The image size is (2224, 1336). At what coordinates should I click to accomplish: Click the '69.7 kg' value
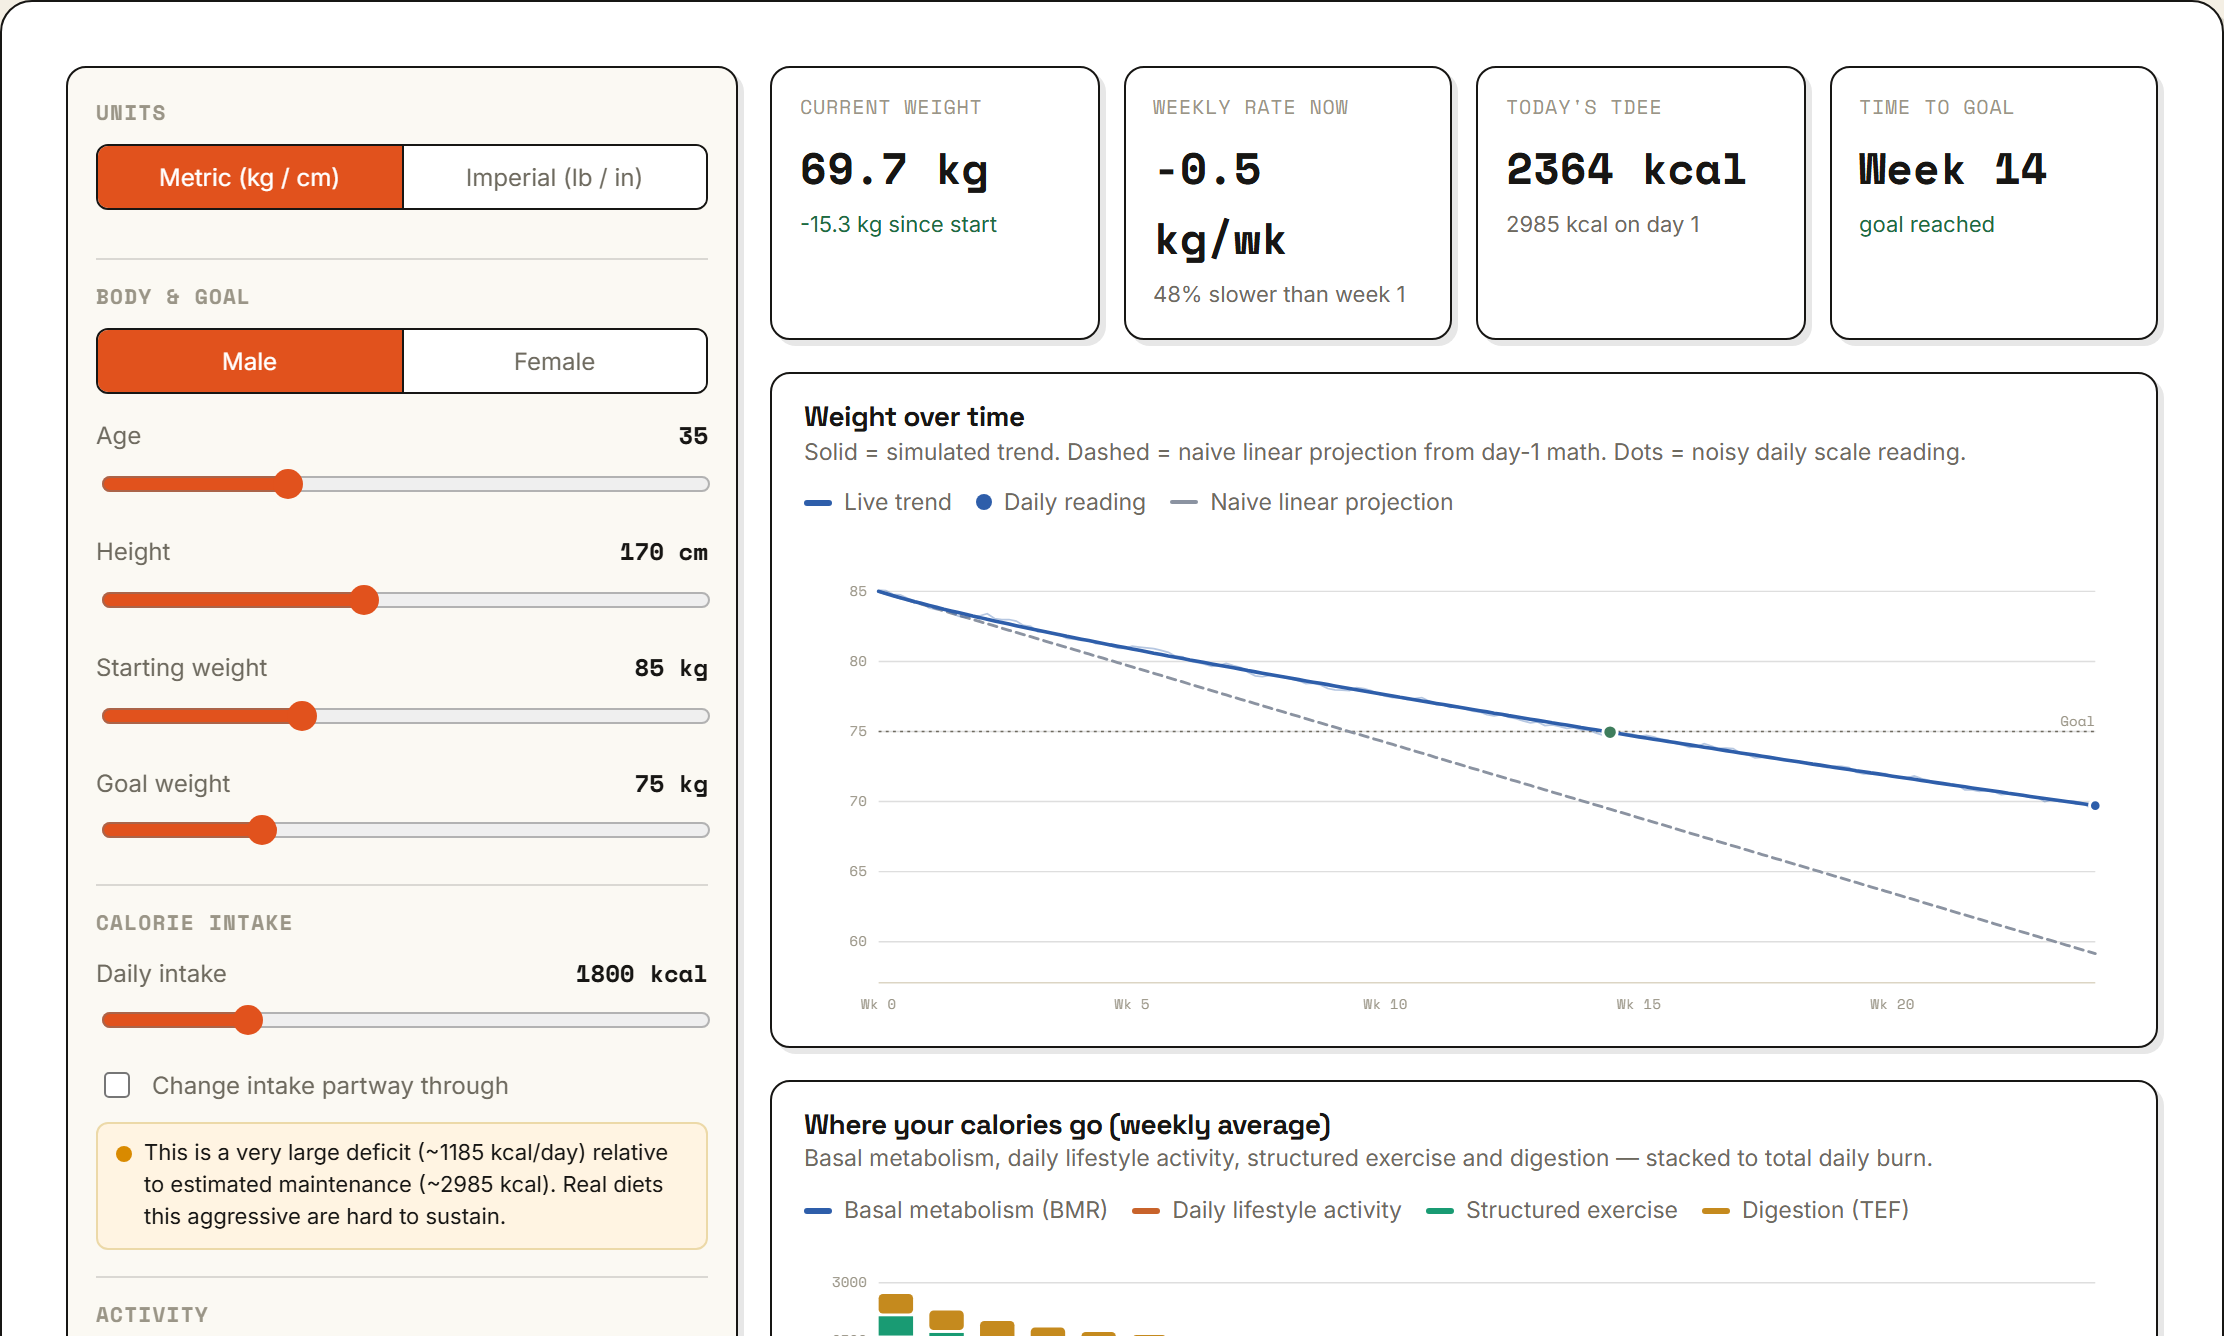coord(894,170)
